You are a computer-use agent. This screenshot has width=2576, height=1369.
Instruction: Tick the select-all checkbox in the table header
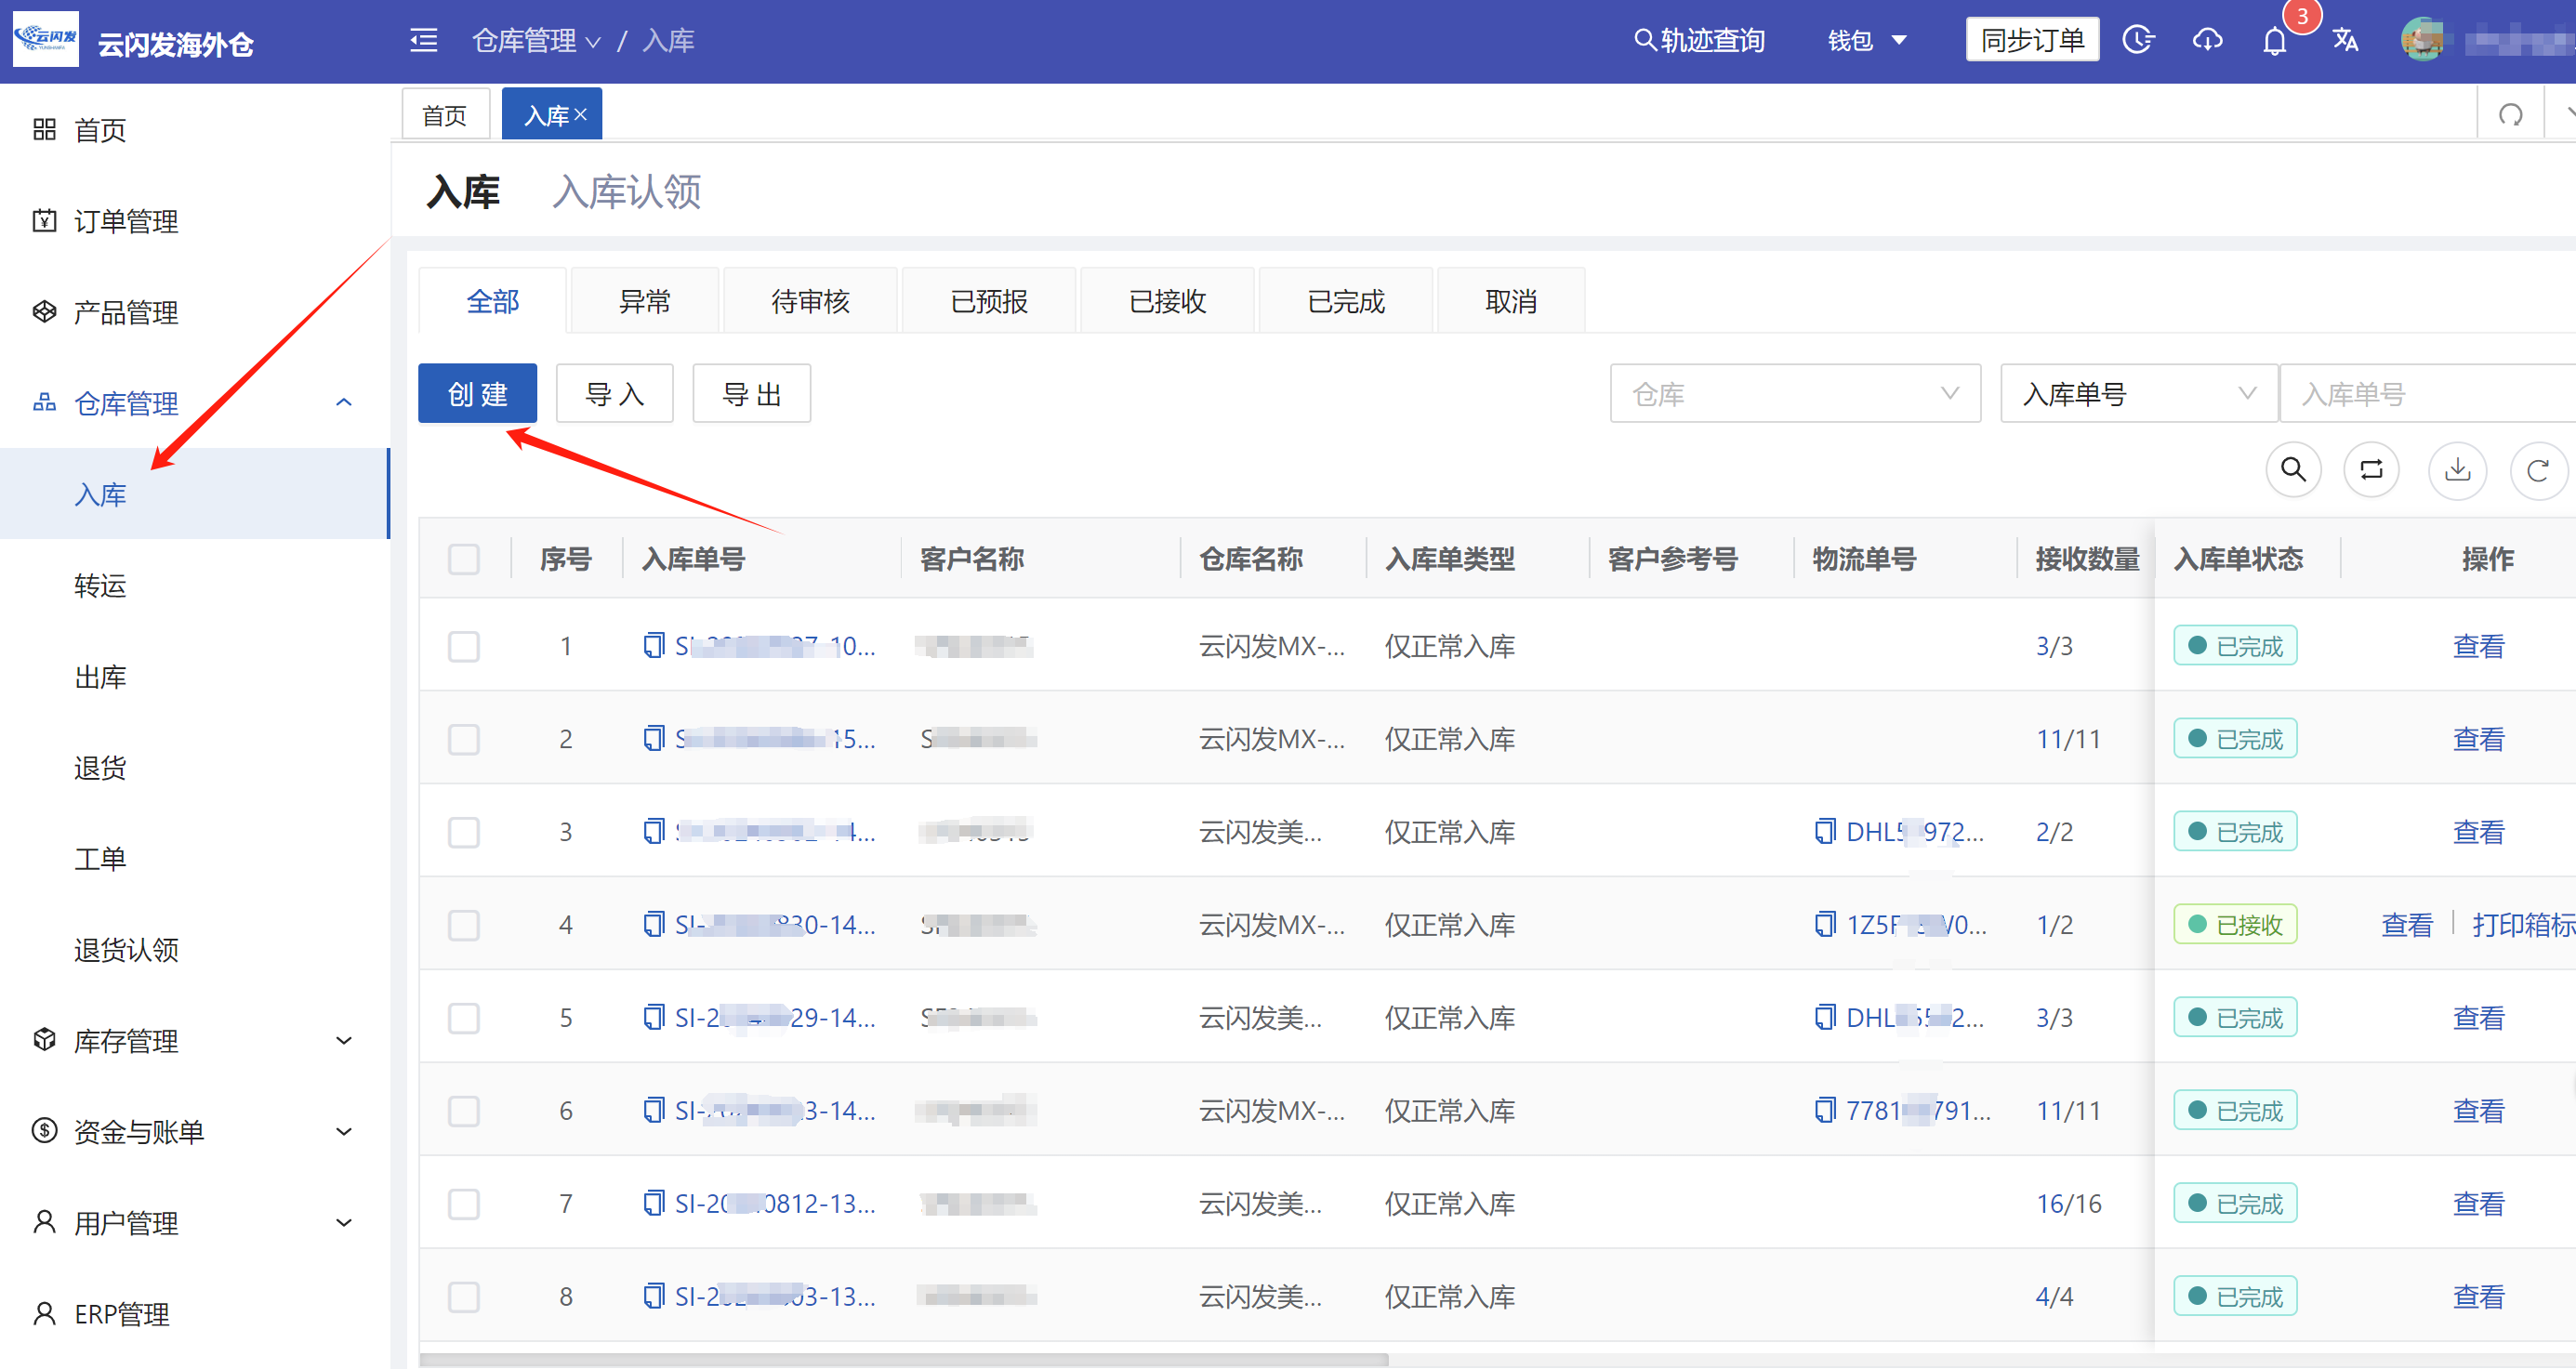click(x=464, y=559)
